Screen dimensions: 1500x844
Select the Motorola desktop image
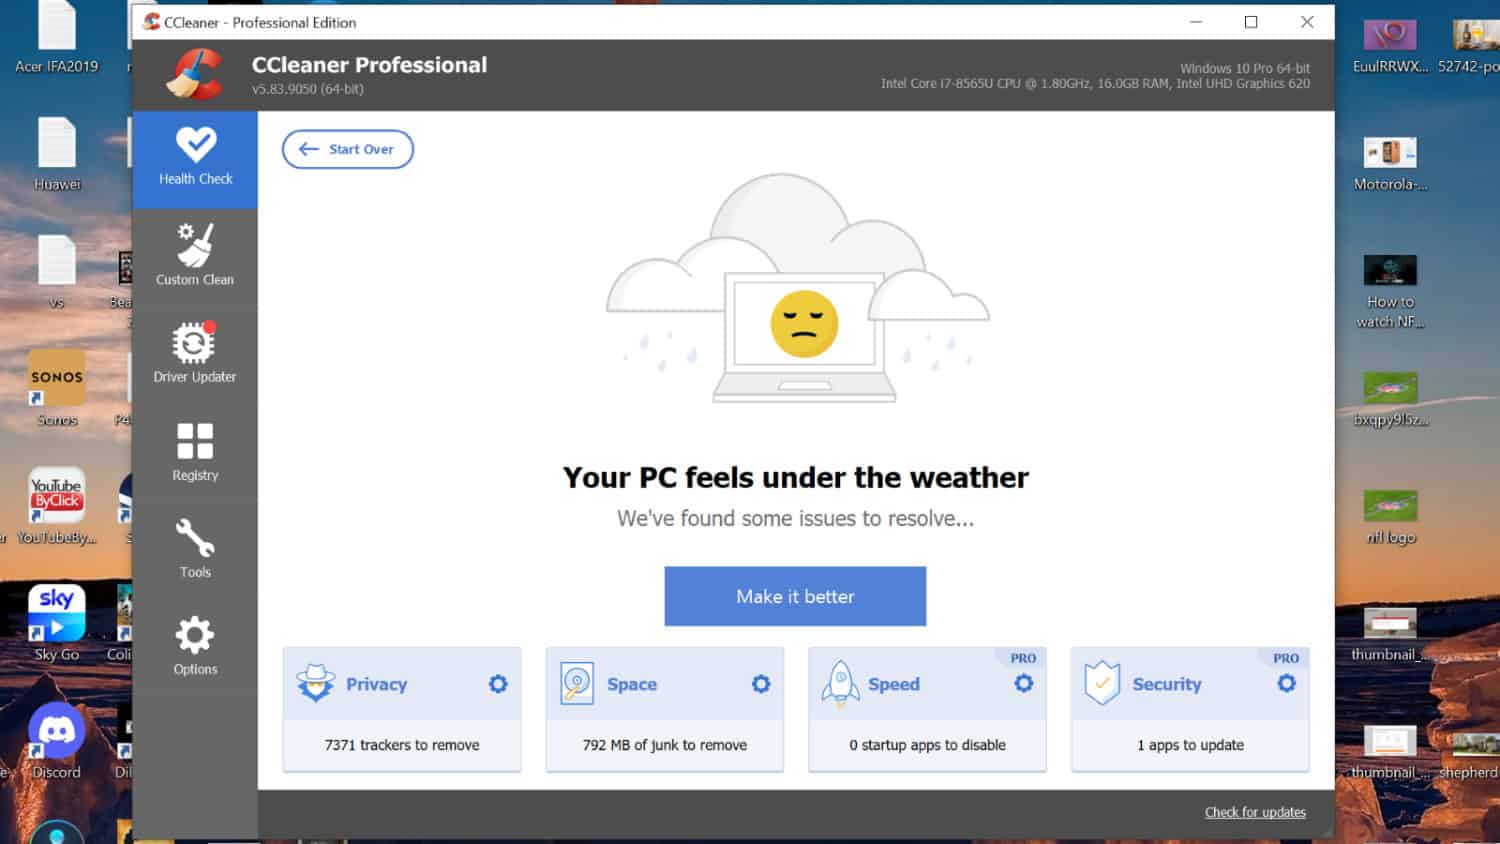pos(1390,163)
